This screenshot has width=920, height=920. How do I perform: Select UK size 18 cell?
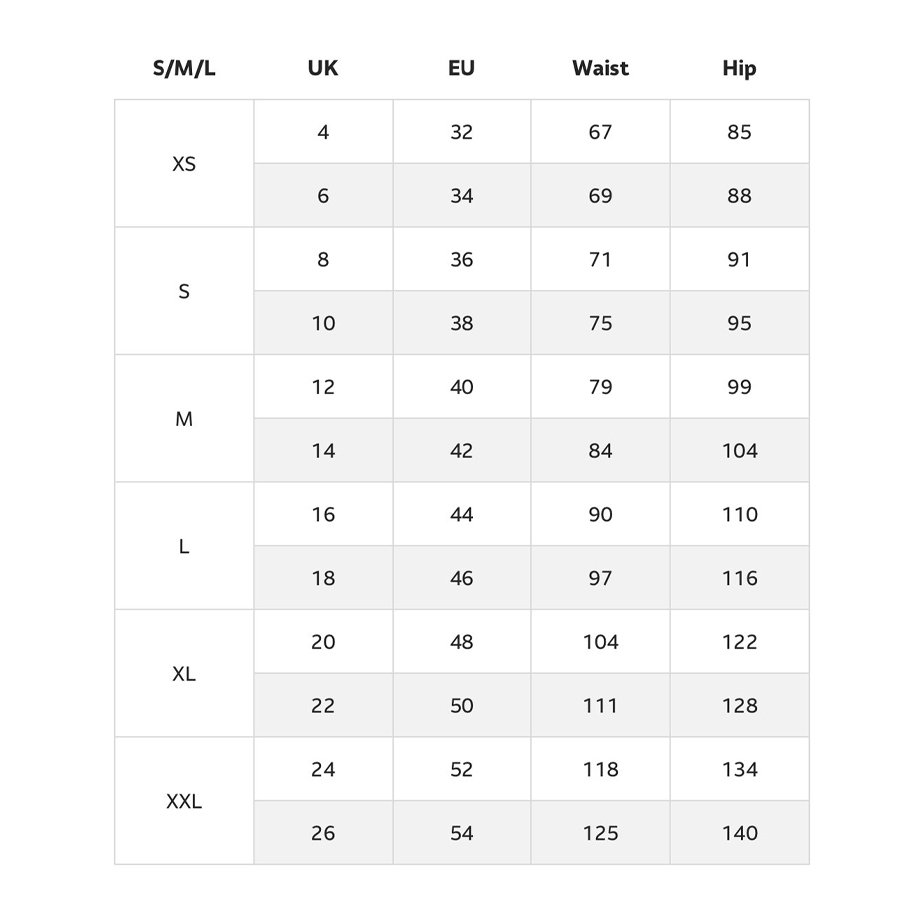coord(323,578)
